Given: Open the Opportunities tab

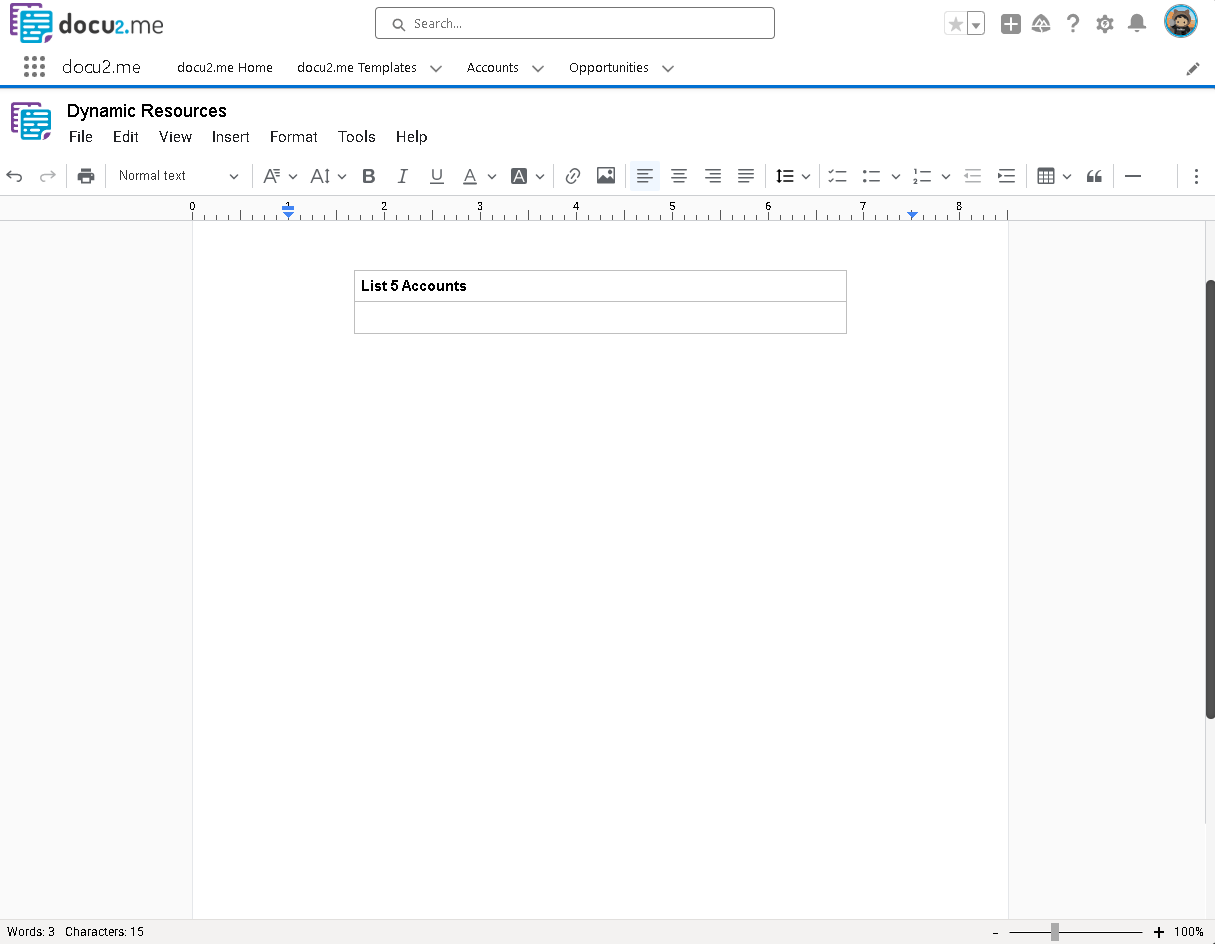Looking at the screenshot, I should [x=609, y=68].
